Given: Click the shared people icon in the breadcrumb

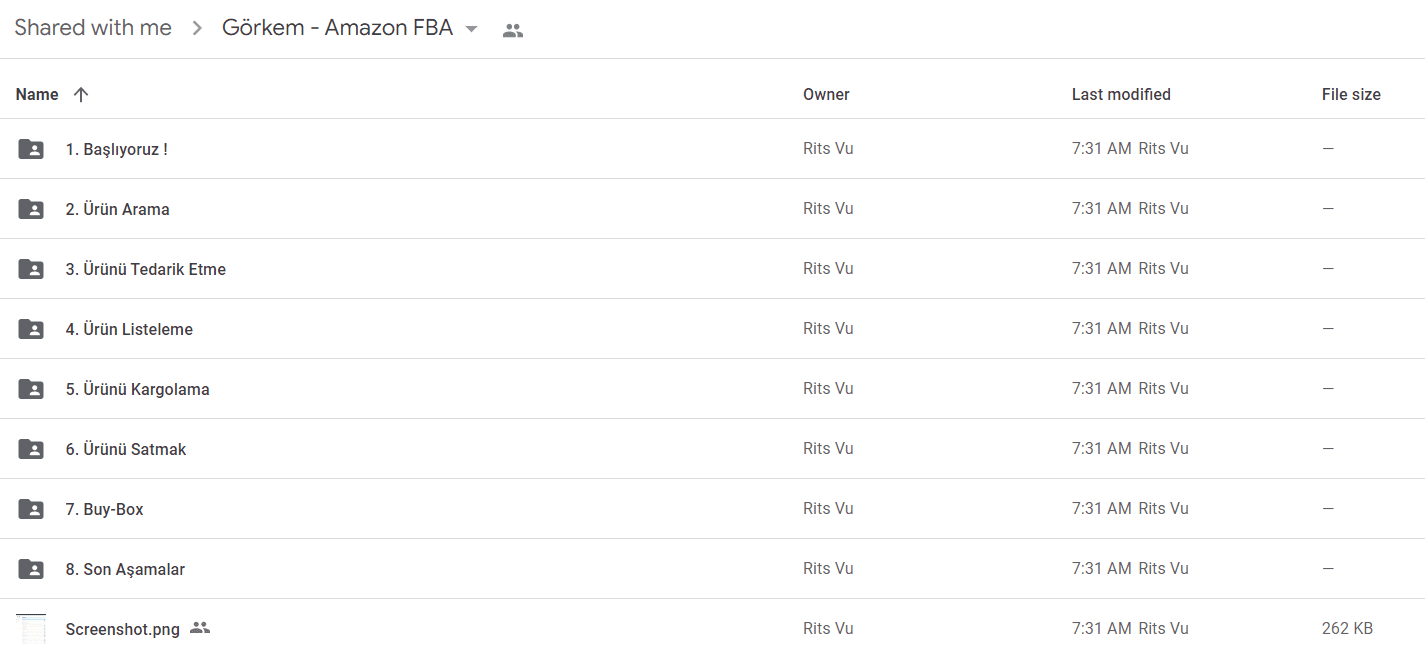Looking at the screenshot, I should 513,30.
